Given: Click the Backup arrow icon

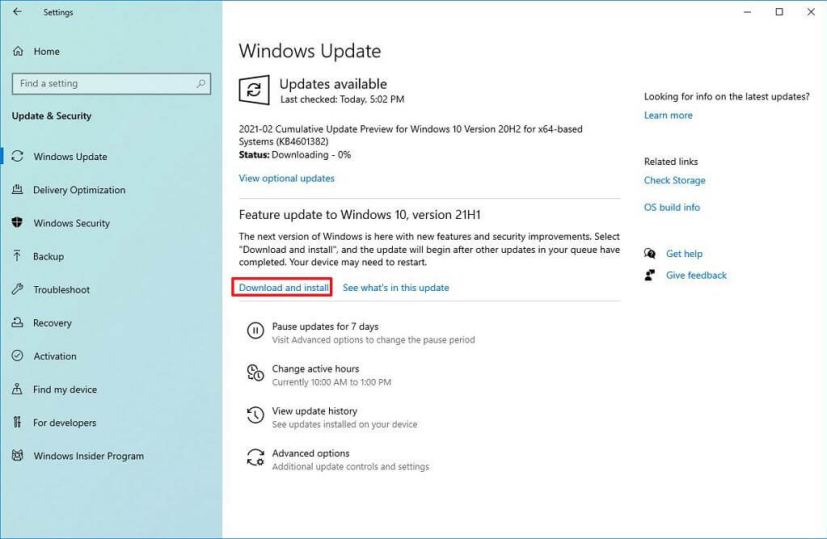Looking at the screenshot, I should [17, 256].
